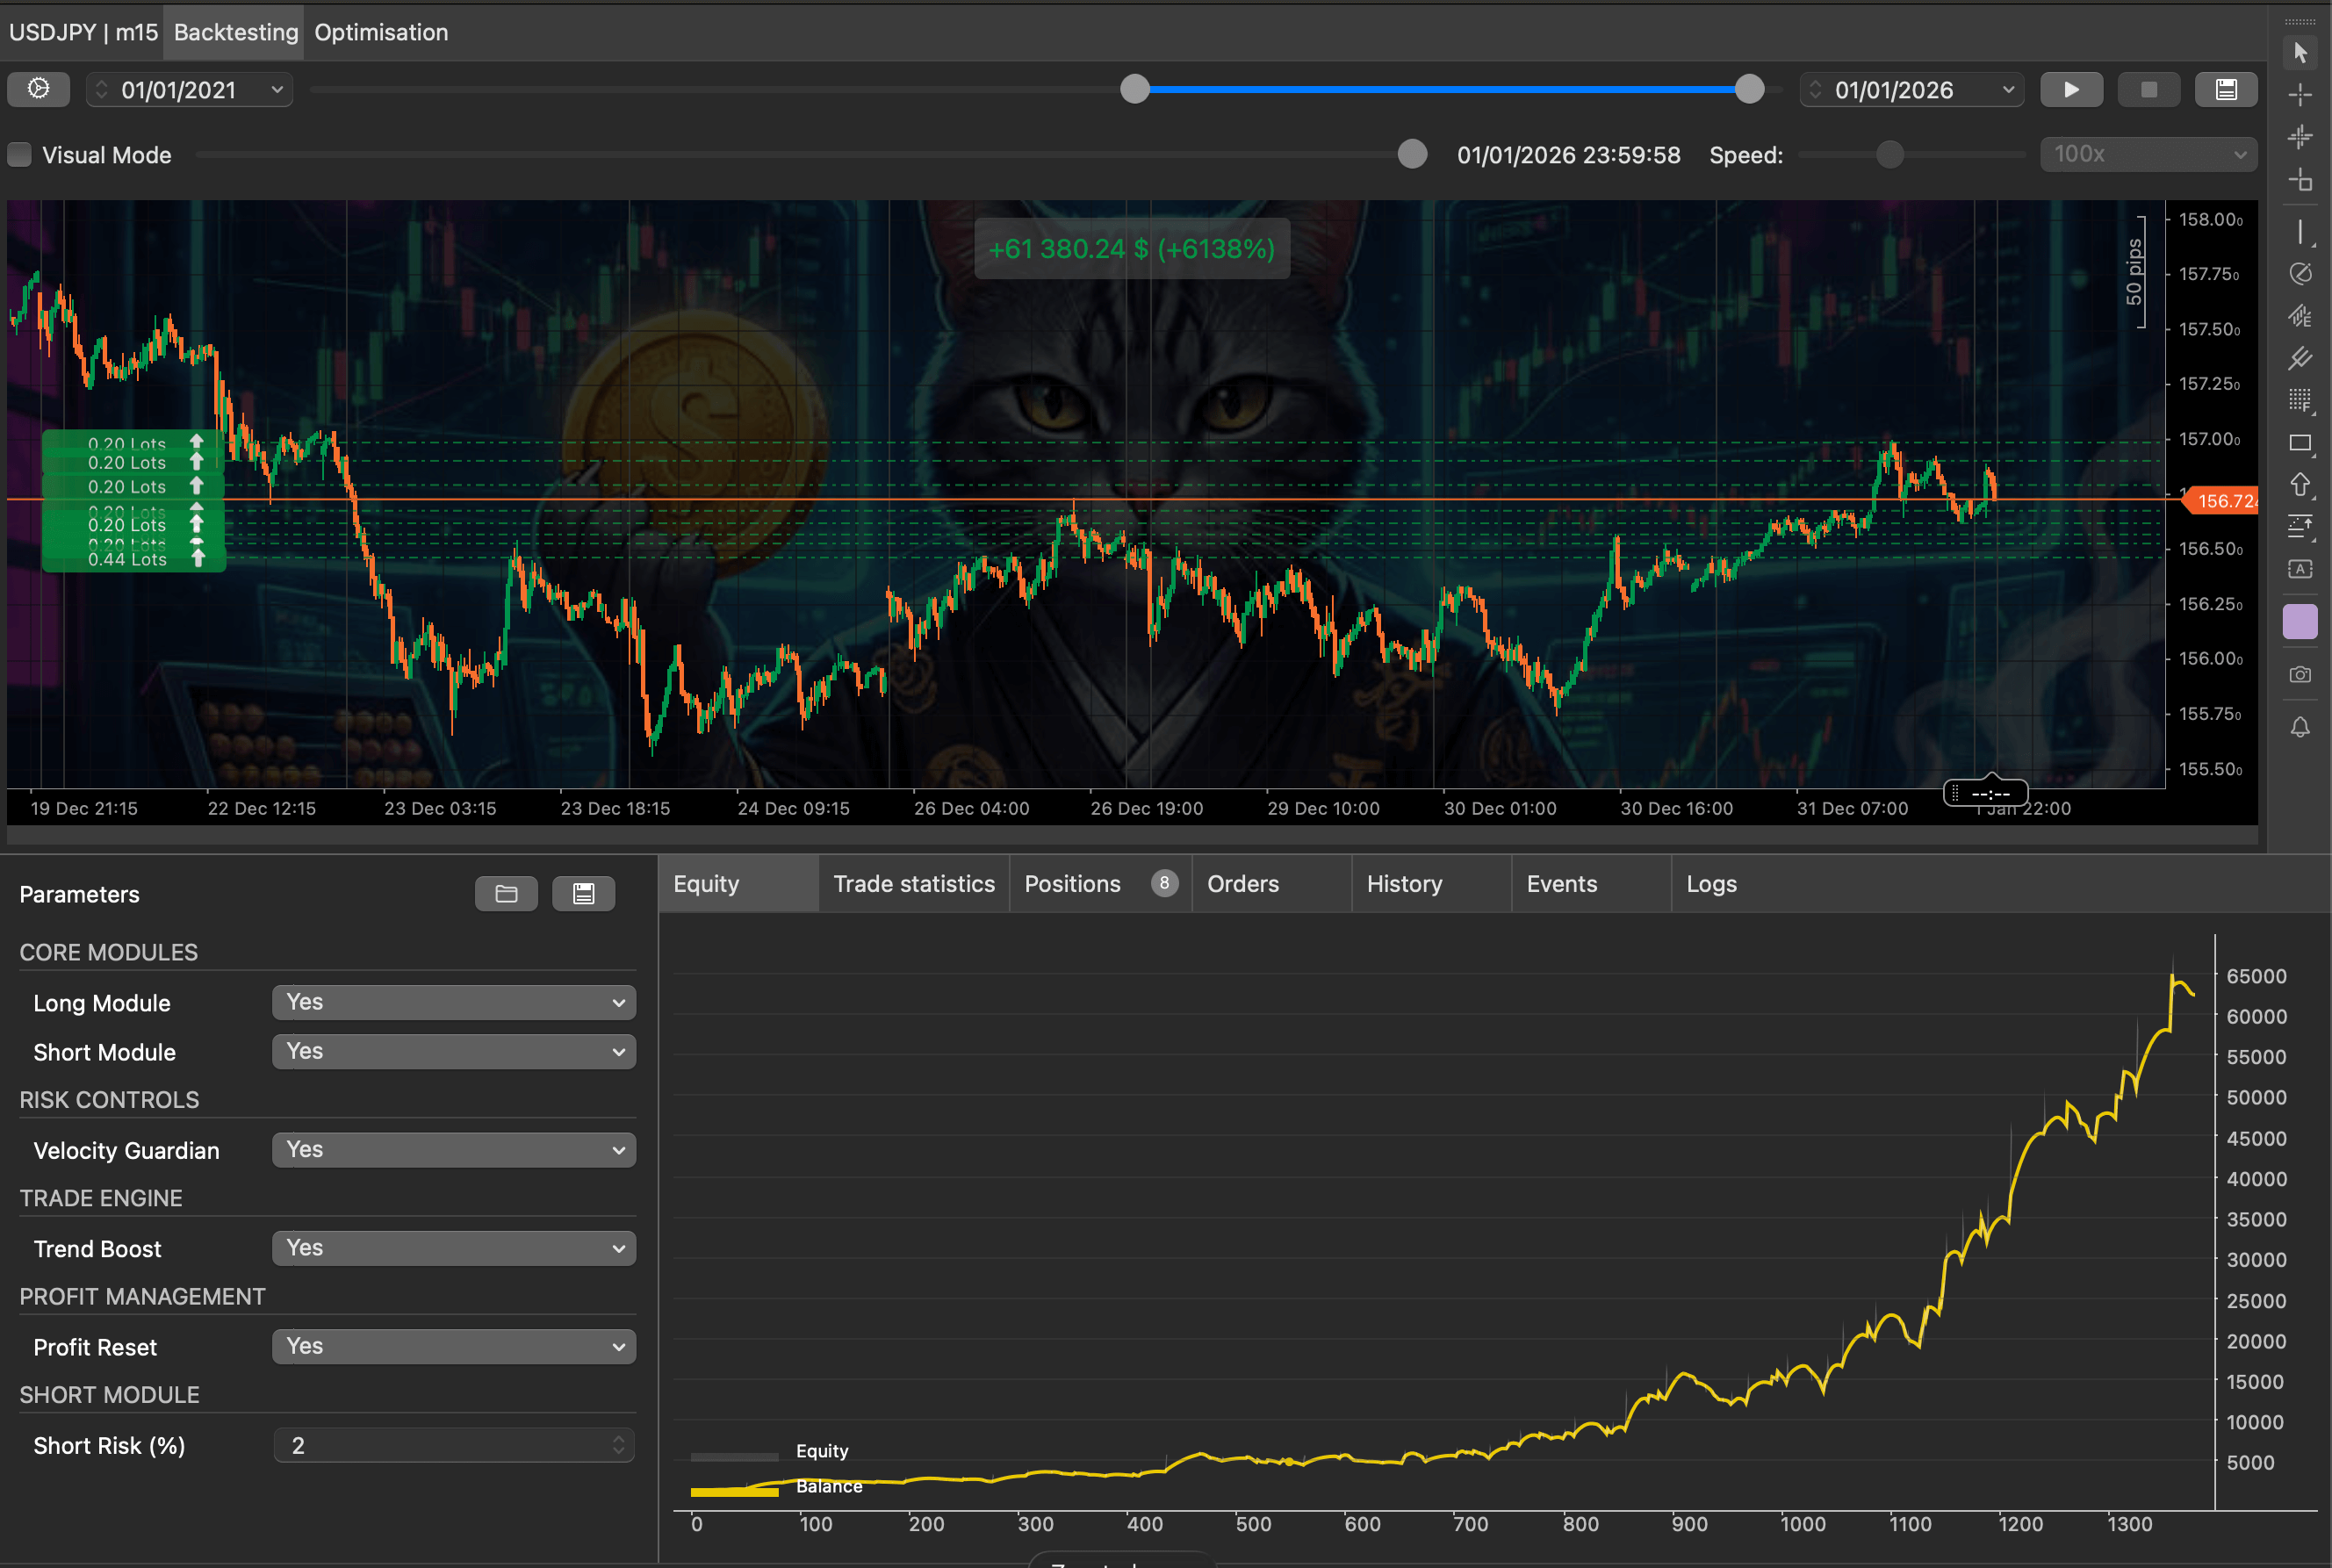Open the Optimisation tab
The height and width of the screenshot is (1568, 2332).
click(381, 32)
